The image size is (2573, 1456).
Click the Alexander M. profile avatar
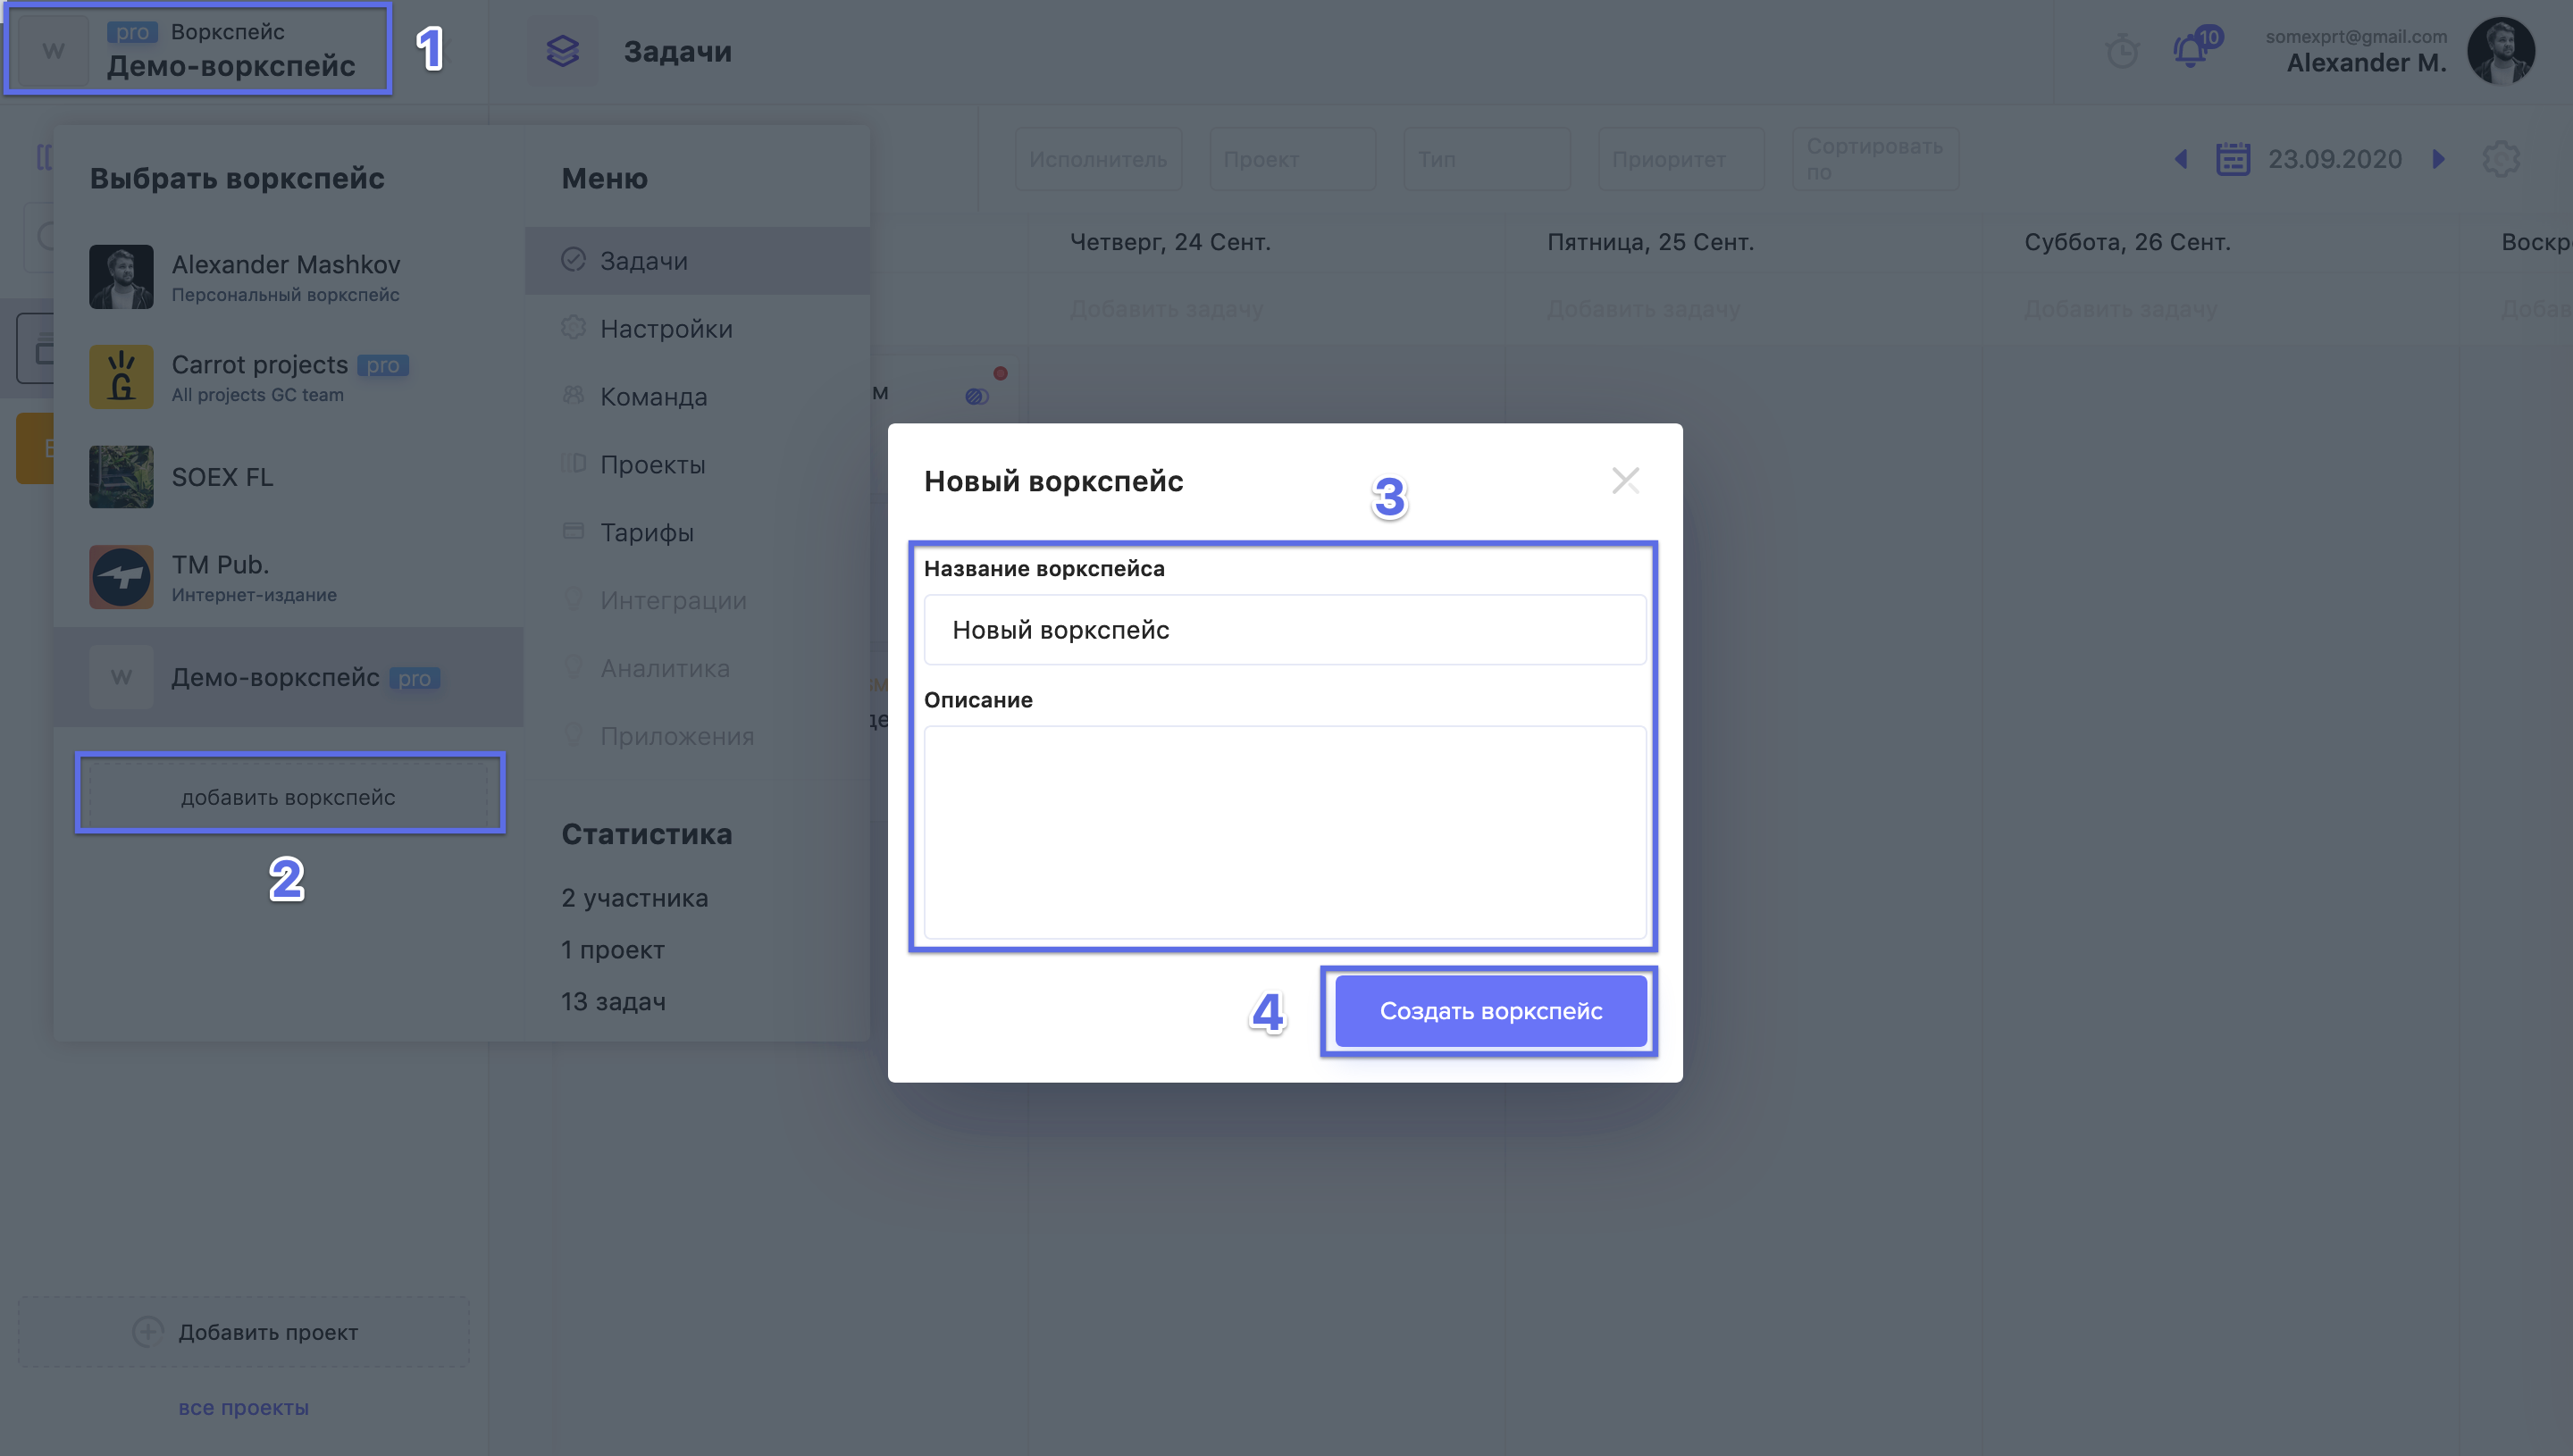coord(2500,51)
